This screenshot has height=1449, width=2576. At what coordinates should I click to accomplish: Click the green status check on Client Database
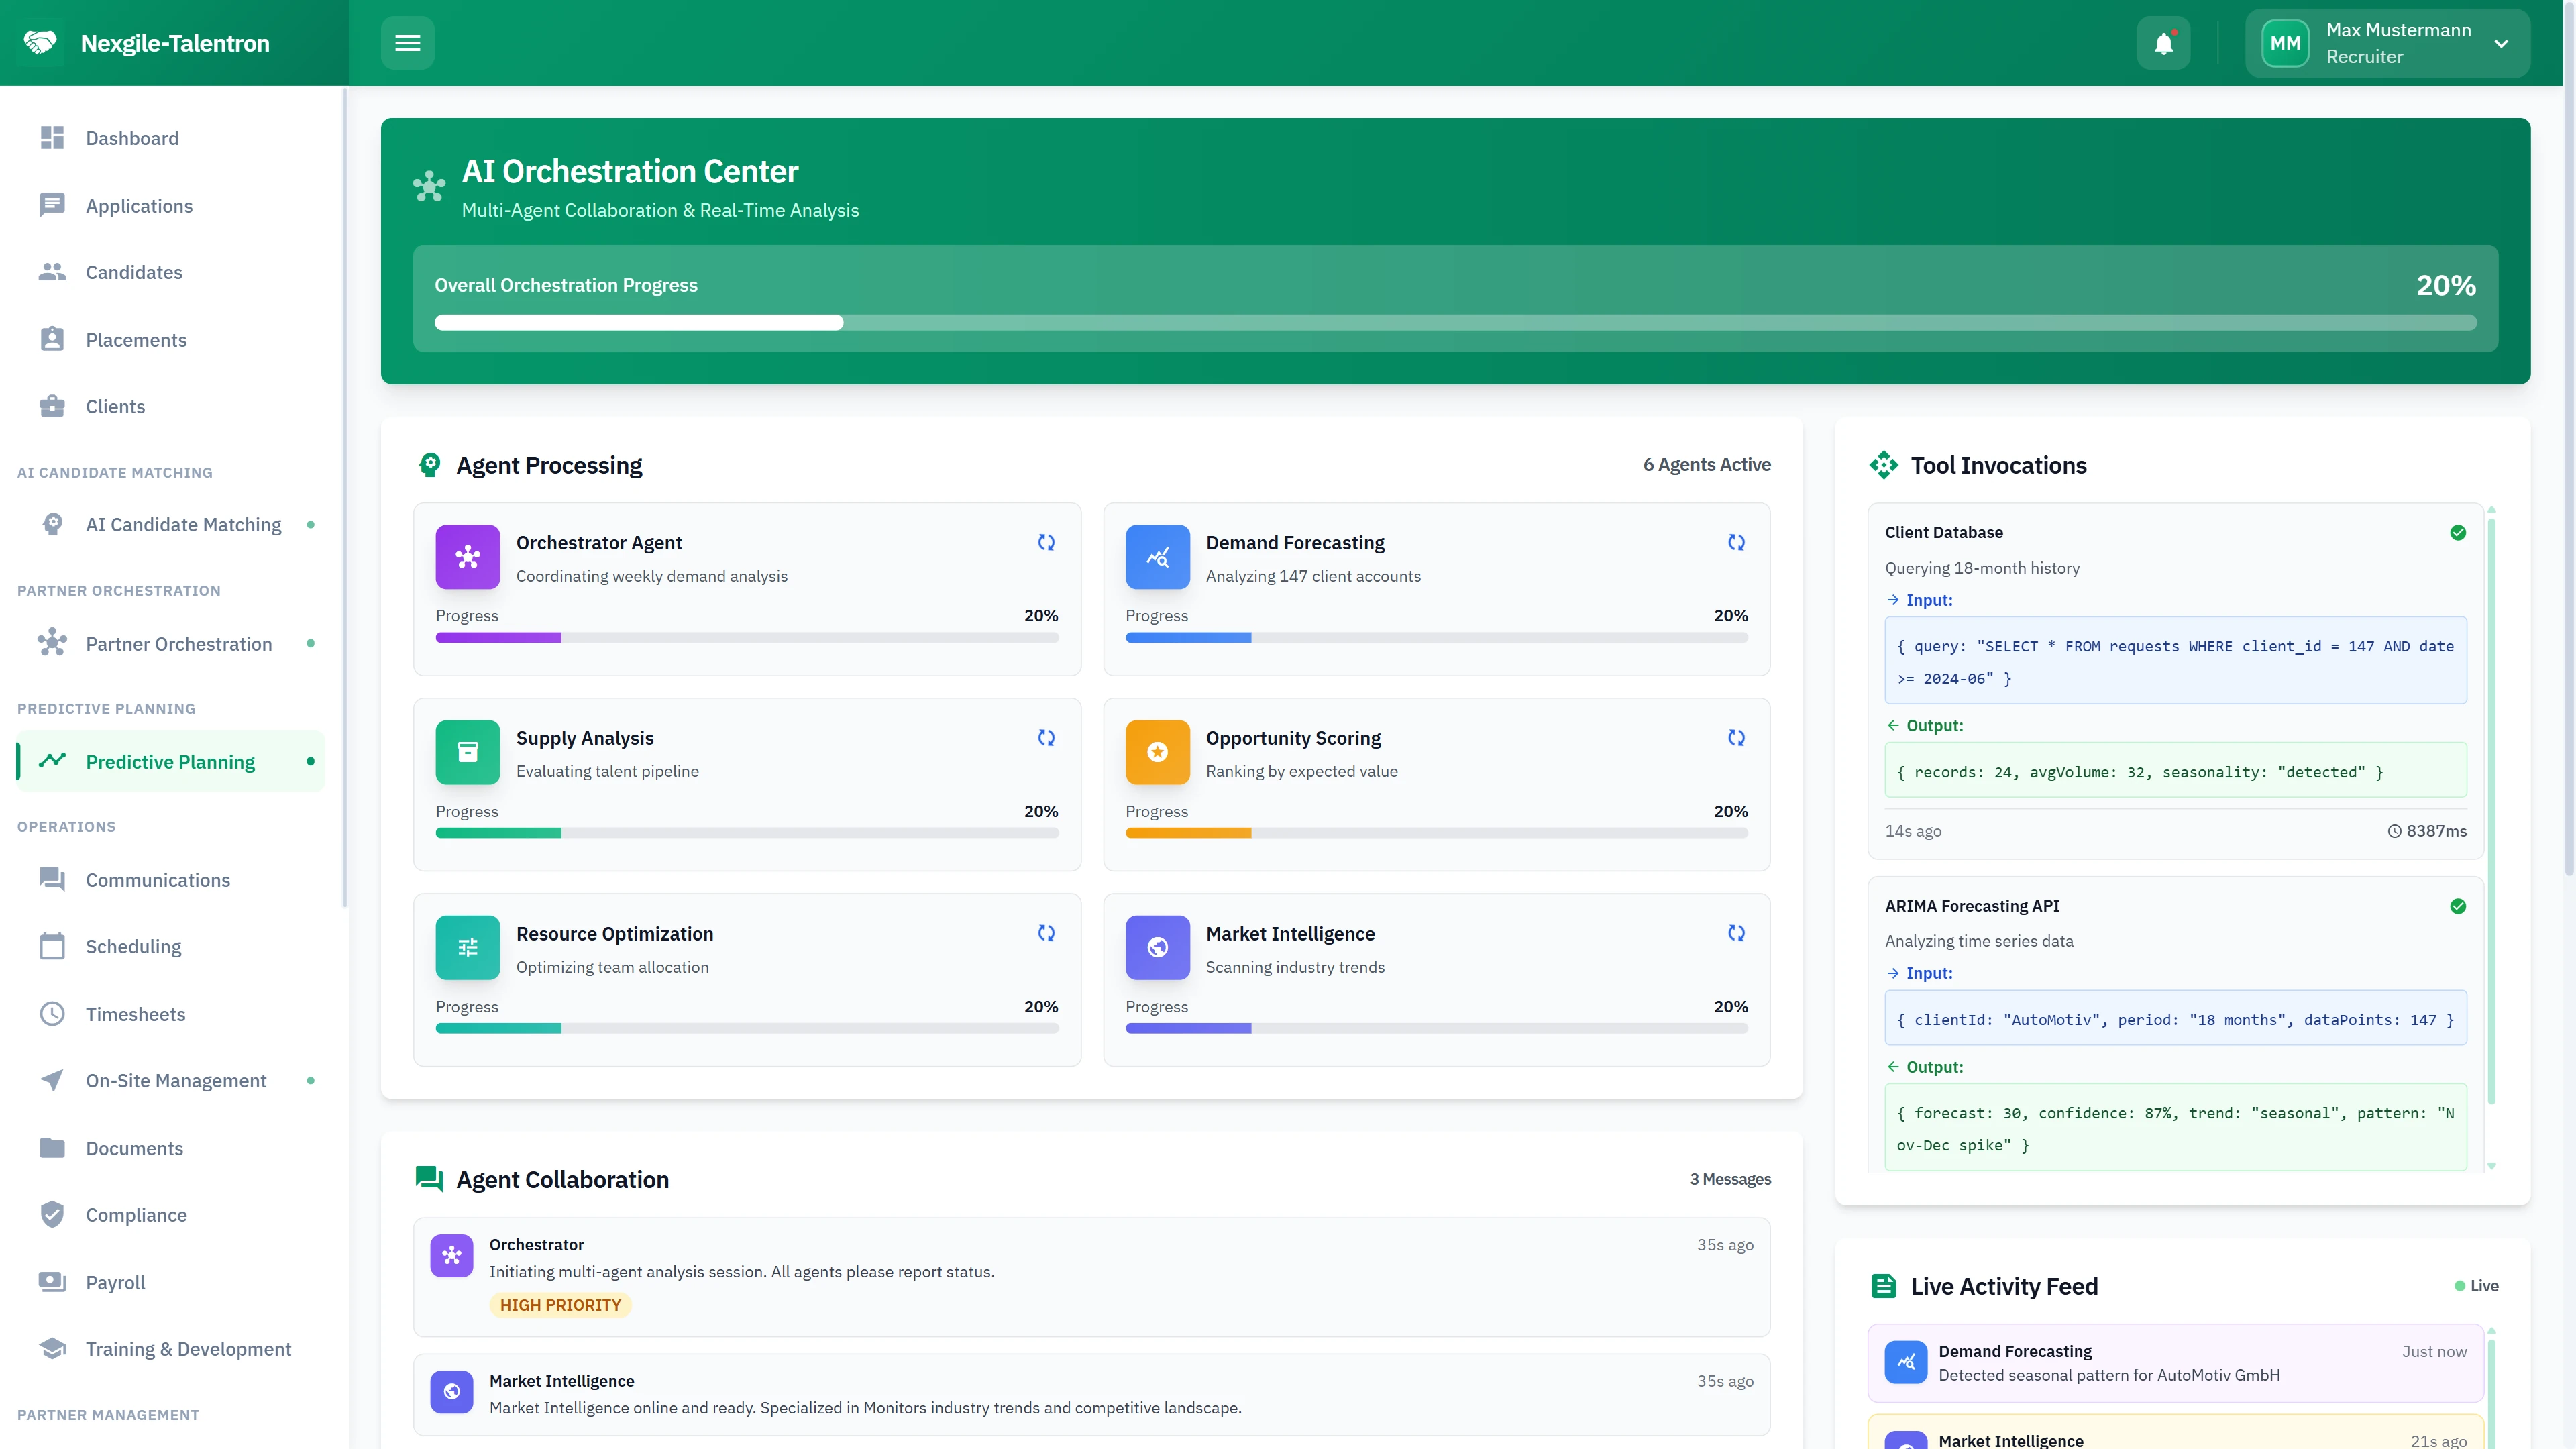(x=2459, y=532)
